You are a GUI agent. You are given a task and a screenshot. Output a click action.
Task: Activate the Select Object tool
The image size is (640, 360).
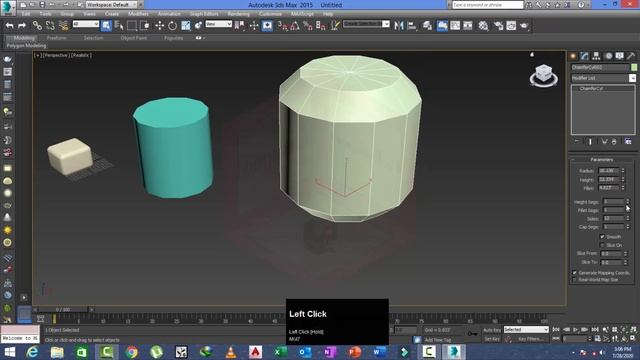(106, 26)
